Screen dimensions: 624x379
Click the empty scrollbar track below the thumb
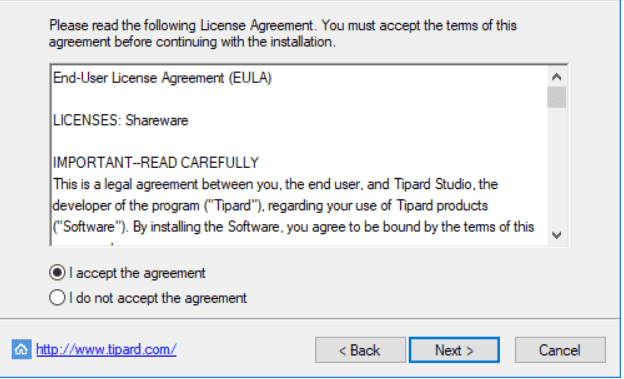tap(556, 167)
